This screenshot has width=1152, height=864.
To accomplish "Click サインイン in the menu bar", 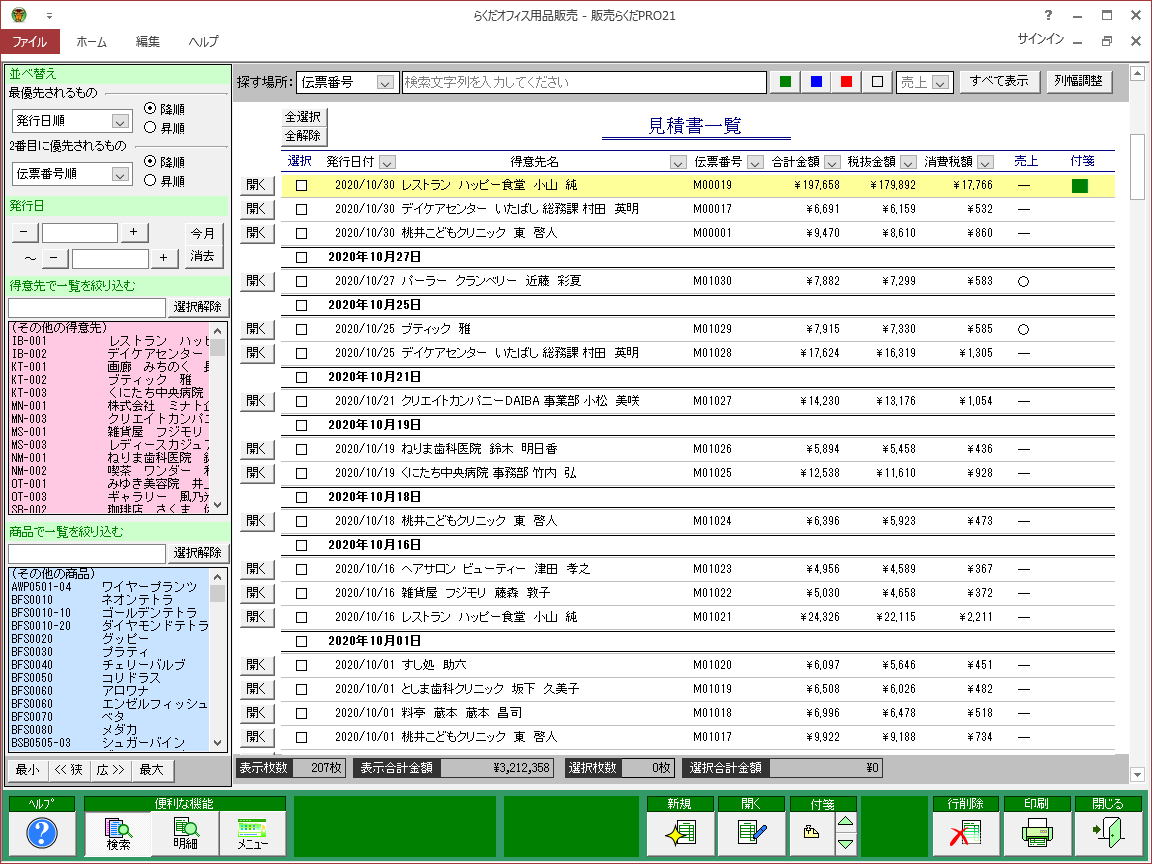I will (1040, 39).
